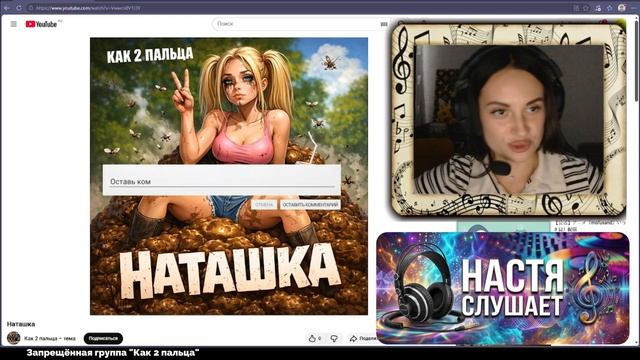The image size is (640, 360).
Task: Go to the YouTube home logo
Action: tap(41, 24)
